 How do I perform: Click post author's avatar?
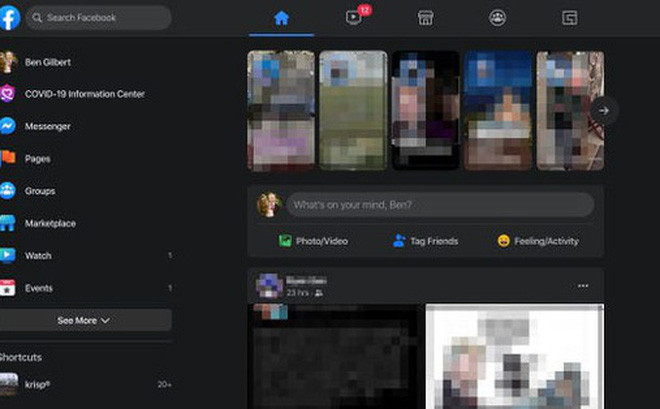269,285
